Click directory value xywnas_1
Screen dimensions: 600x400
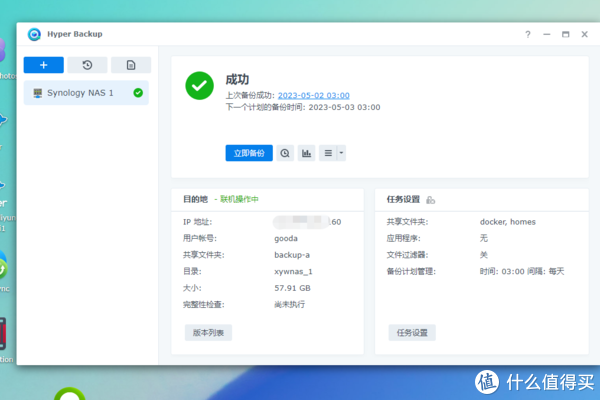(x=293, y=271)
